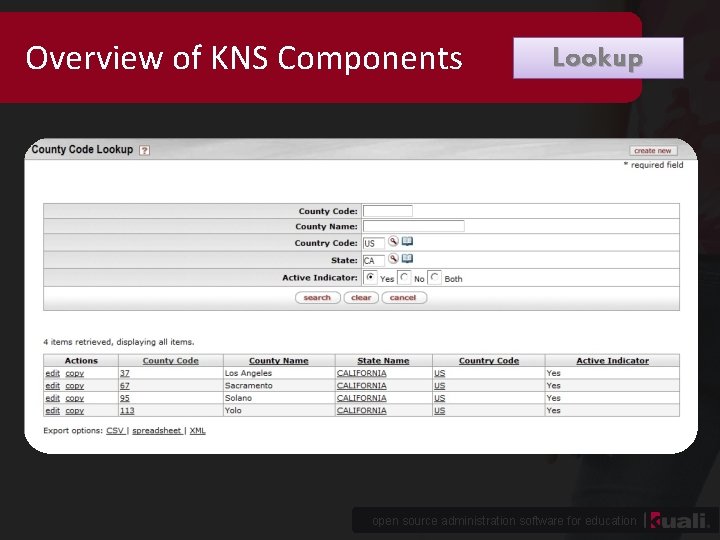Edit the Yolo county row
The width and height of the screenshot is (720, 540).
(x=53, y=411)
